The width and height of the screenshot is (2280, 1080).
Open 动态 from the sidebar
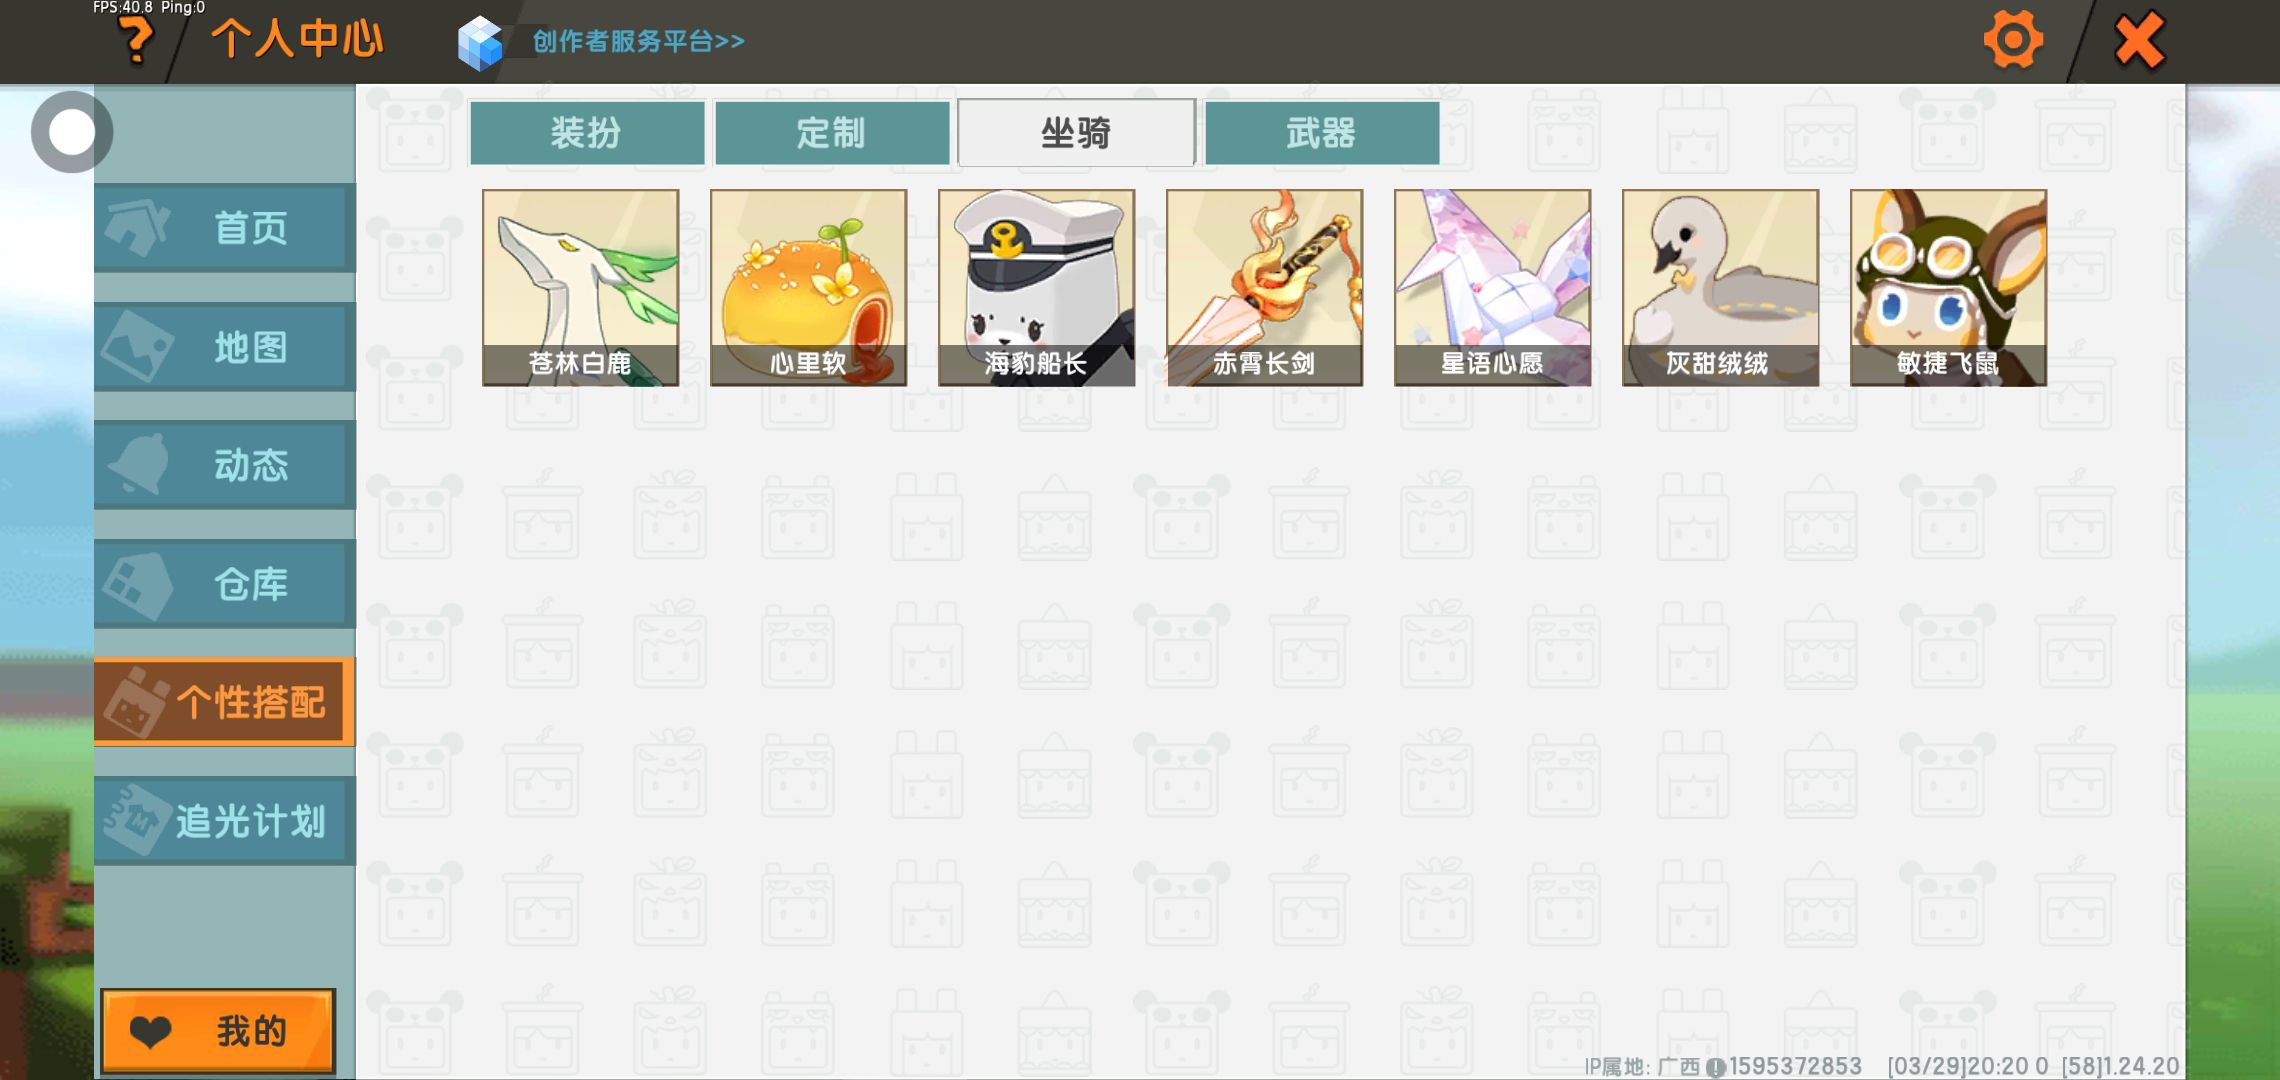click(x=225, y=465)
